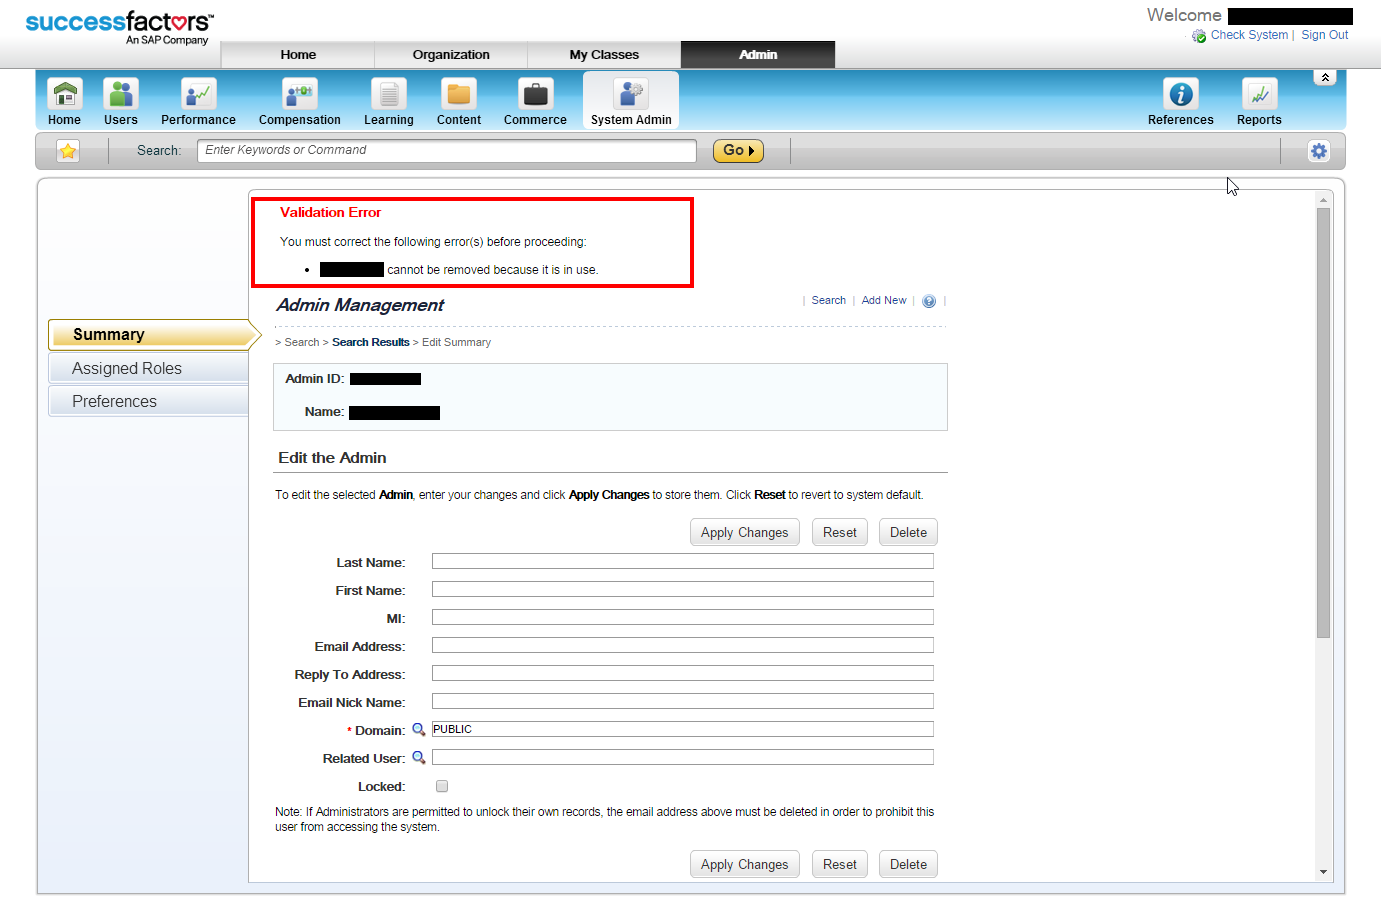
Task: Click the bottom Delete button
Action: click(x=909, y=864)
